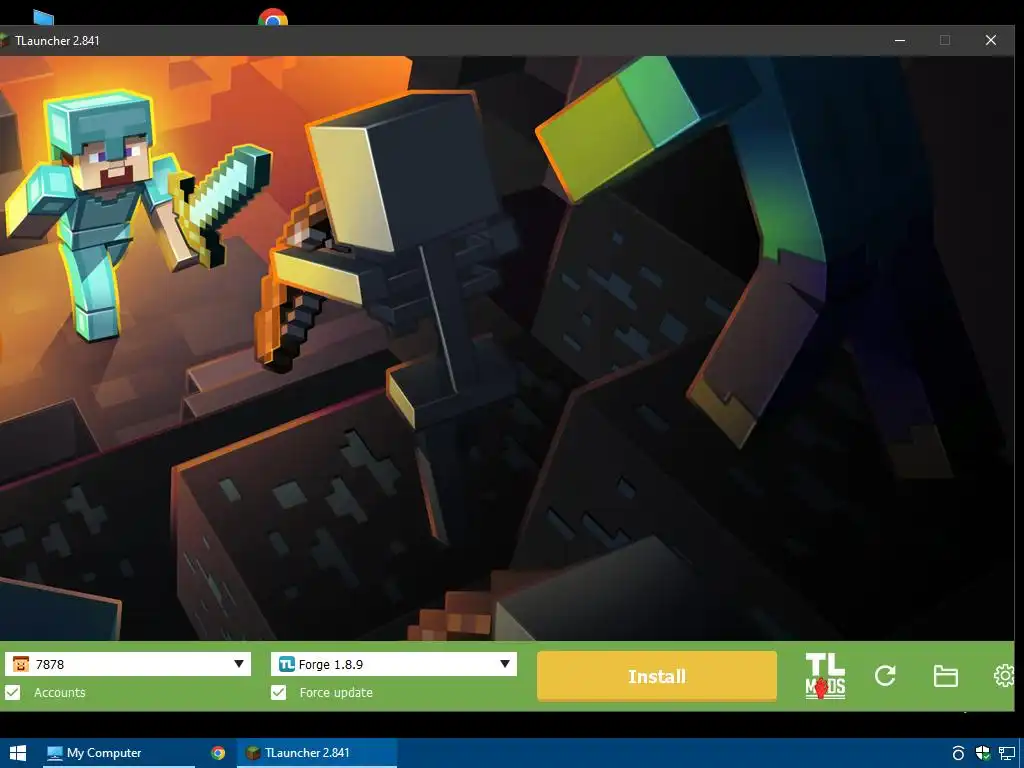Close the TLauncher window

point(991,40)
